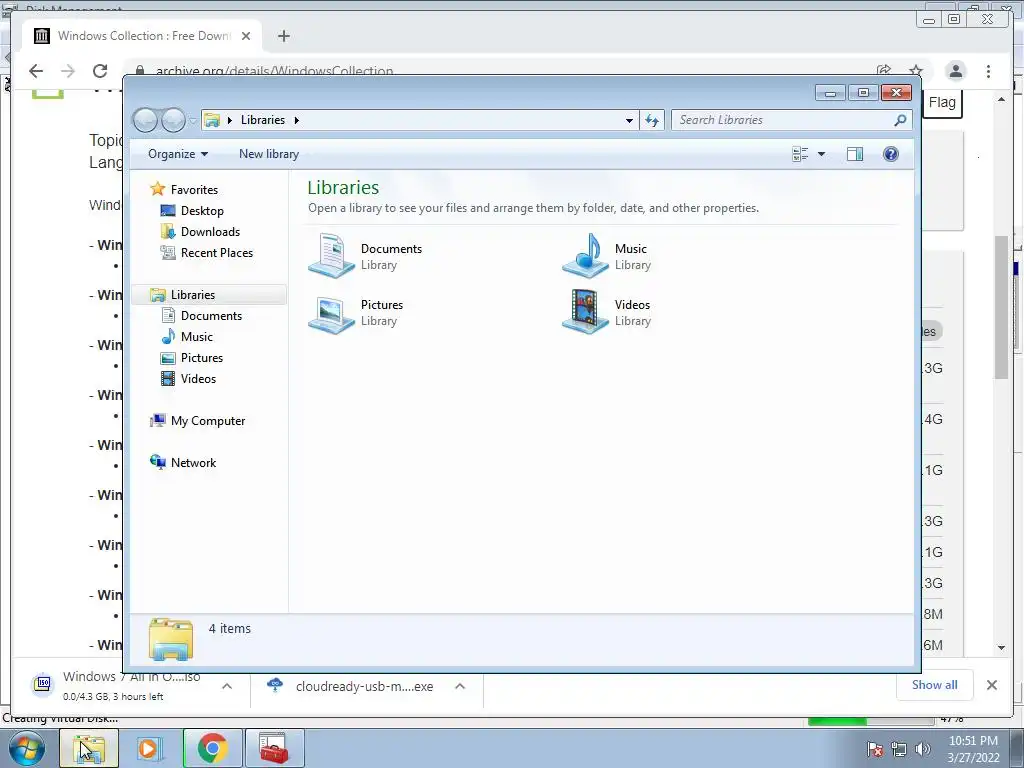
Task: Click the Libraries breadcrumb segment
Action: click(263, 120)
